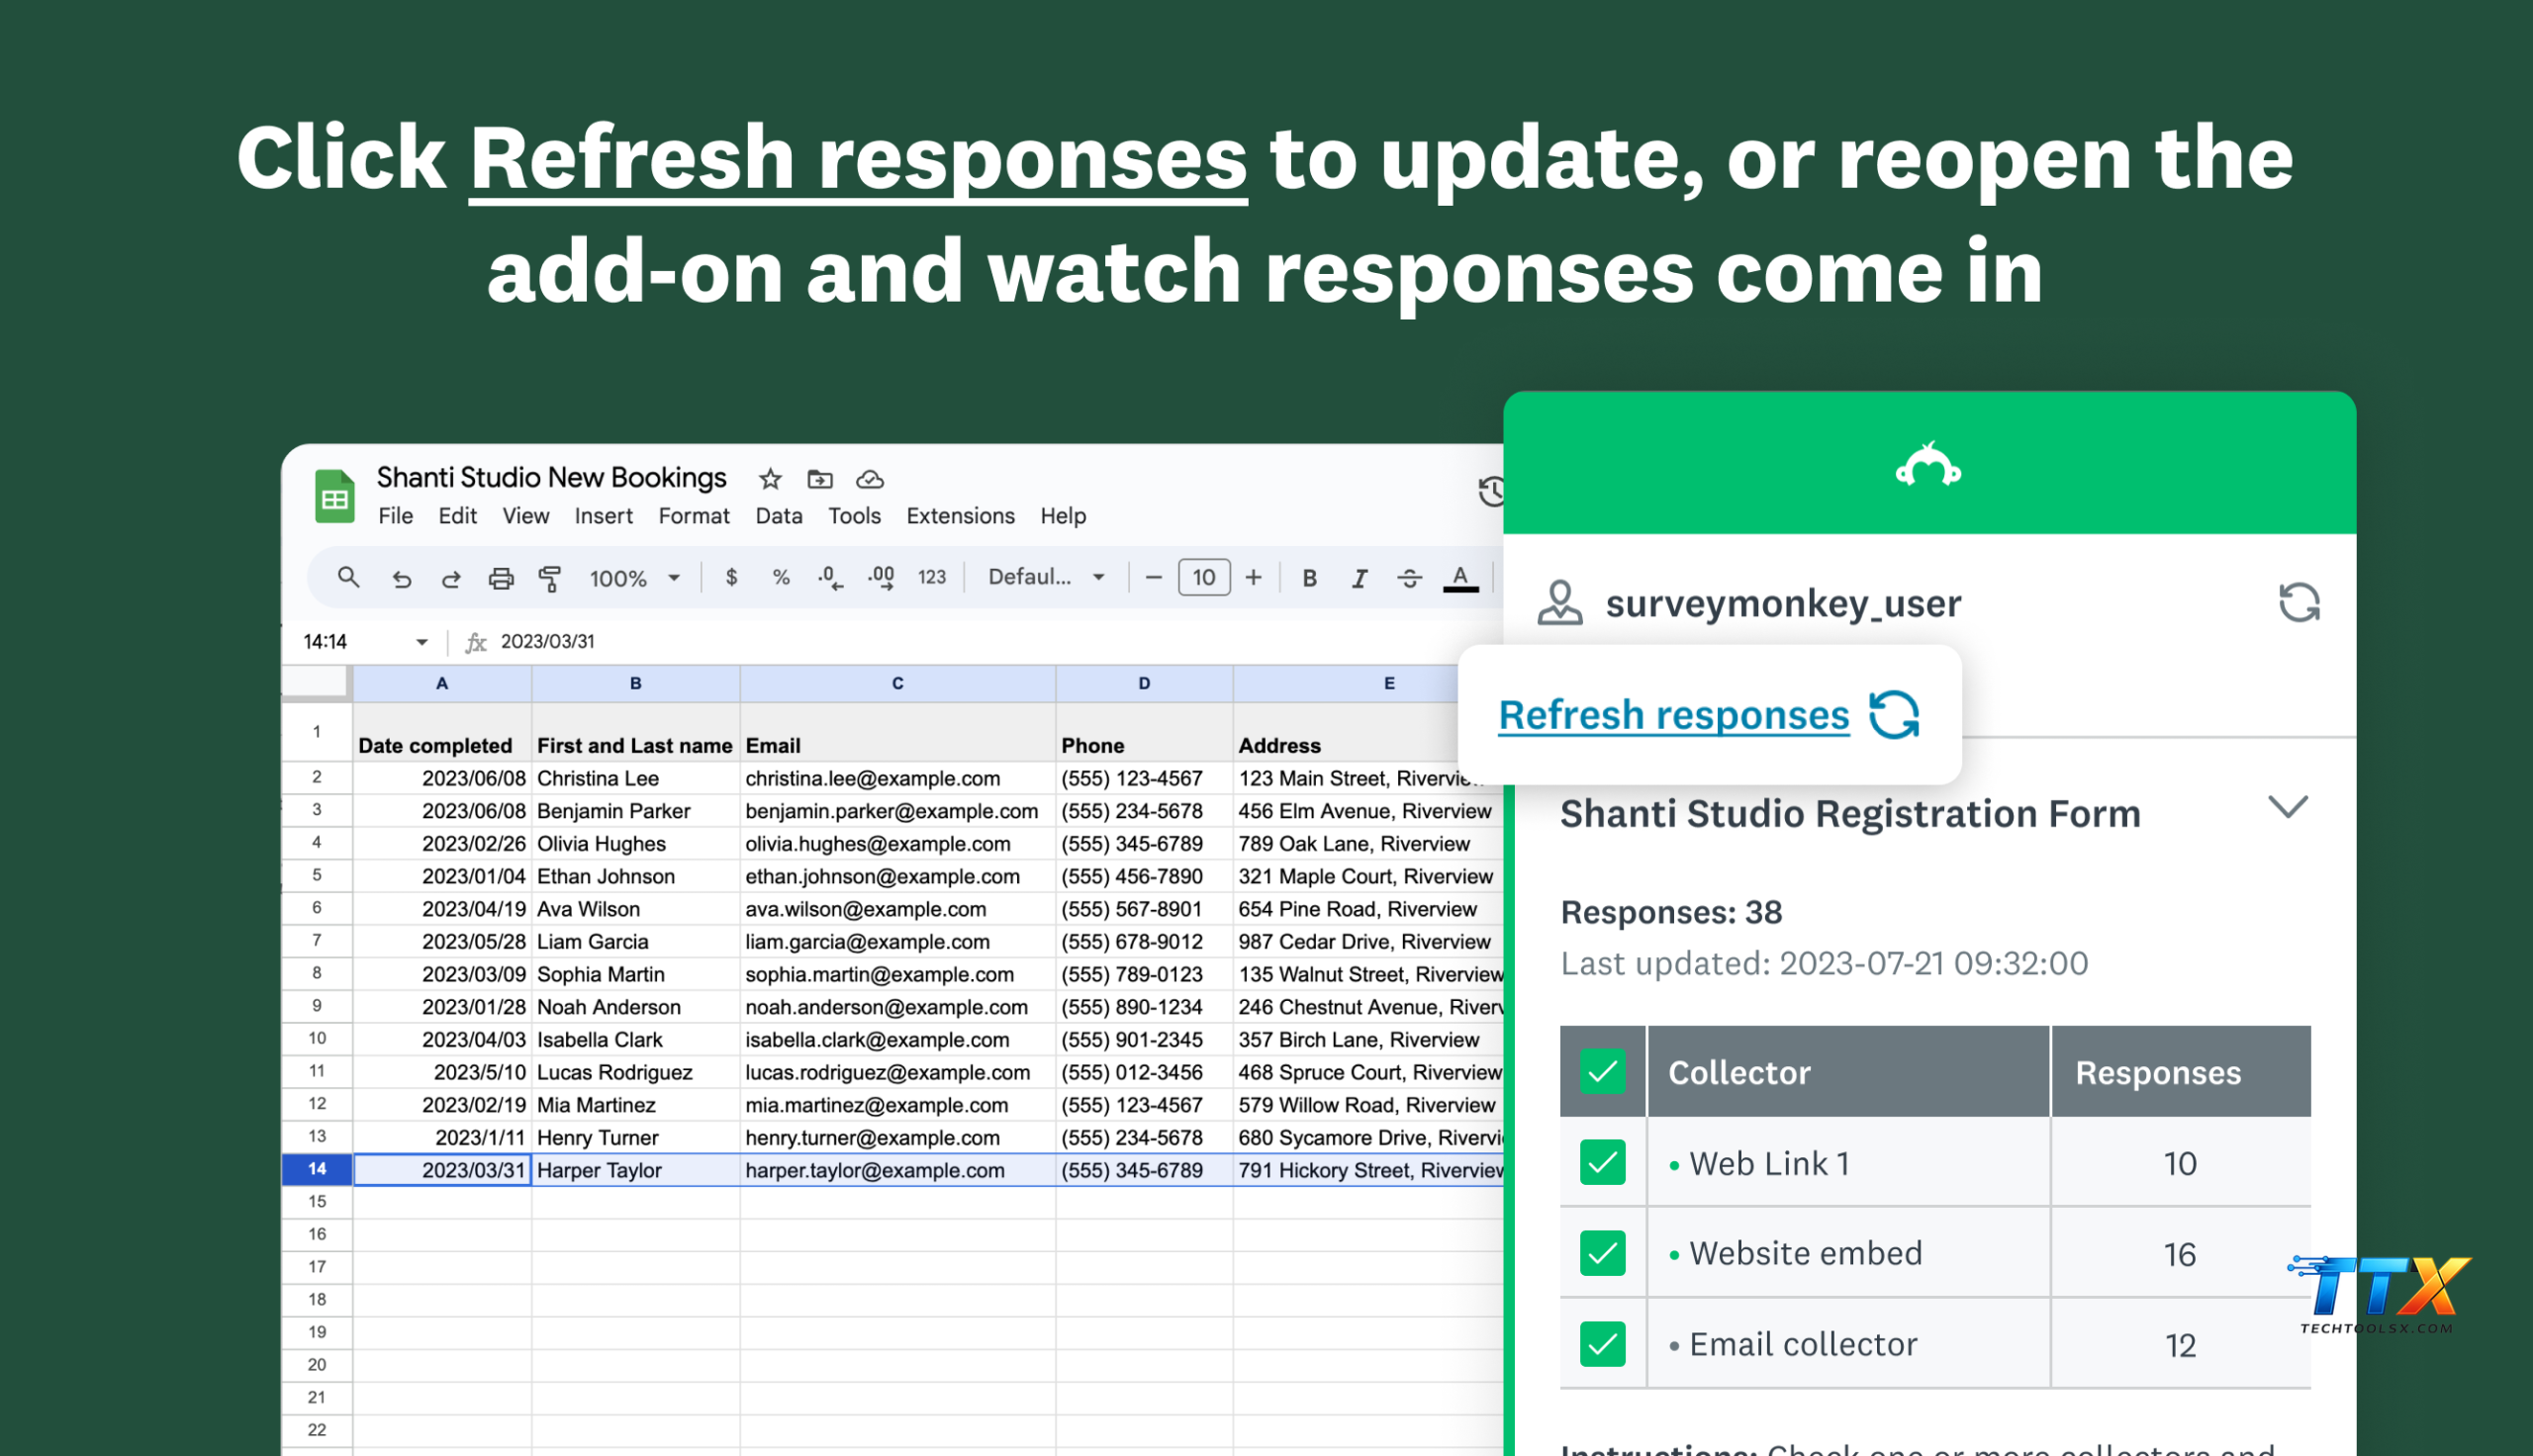Uncheck the Web Link 1 collector
Screen dimensions: 2533x1456
click(1602, 1162)
